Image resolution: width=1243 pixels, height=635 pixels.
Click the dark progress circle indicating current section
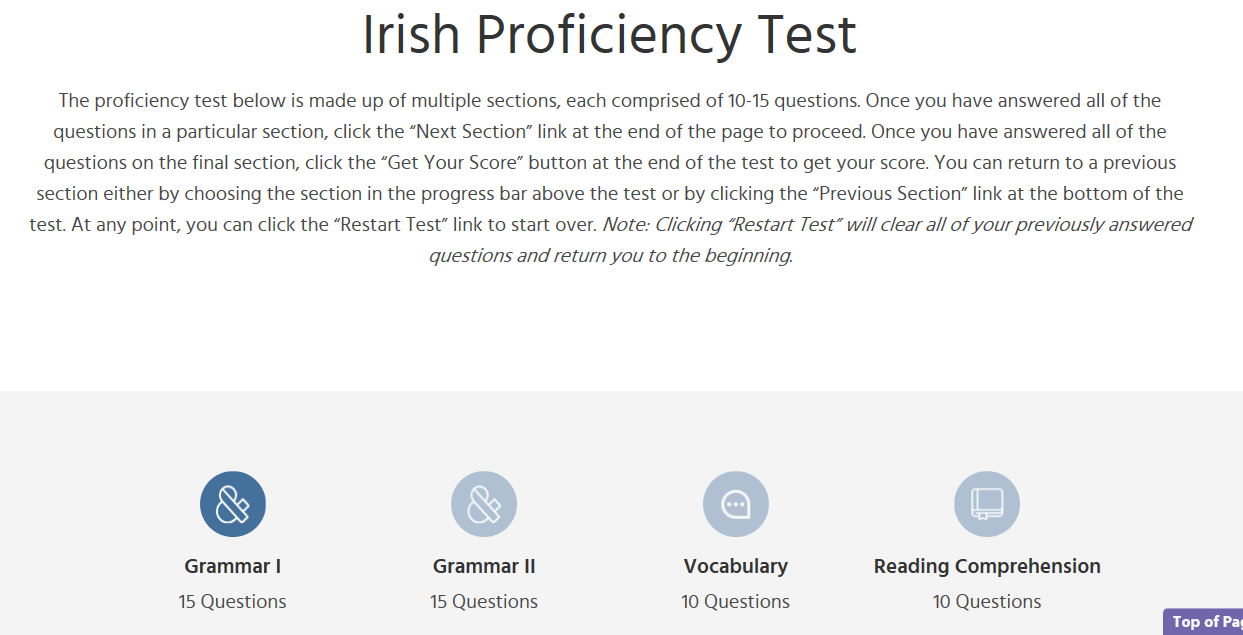point(232,503)
